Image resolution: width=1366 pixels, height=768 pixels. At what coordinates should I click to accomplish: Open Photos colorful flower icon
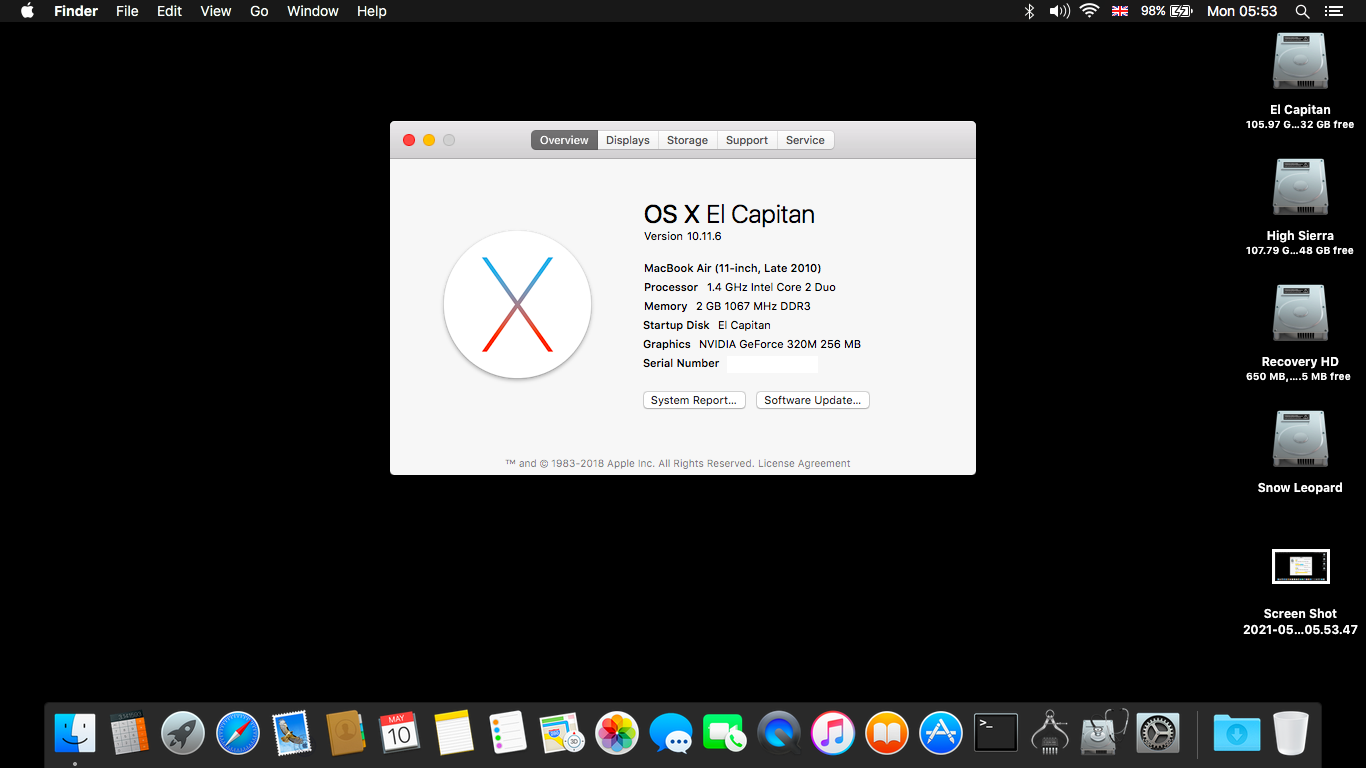pos(616,733)
